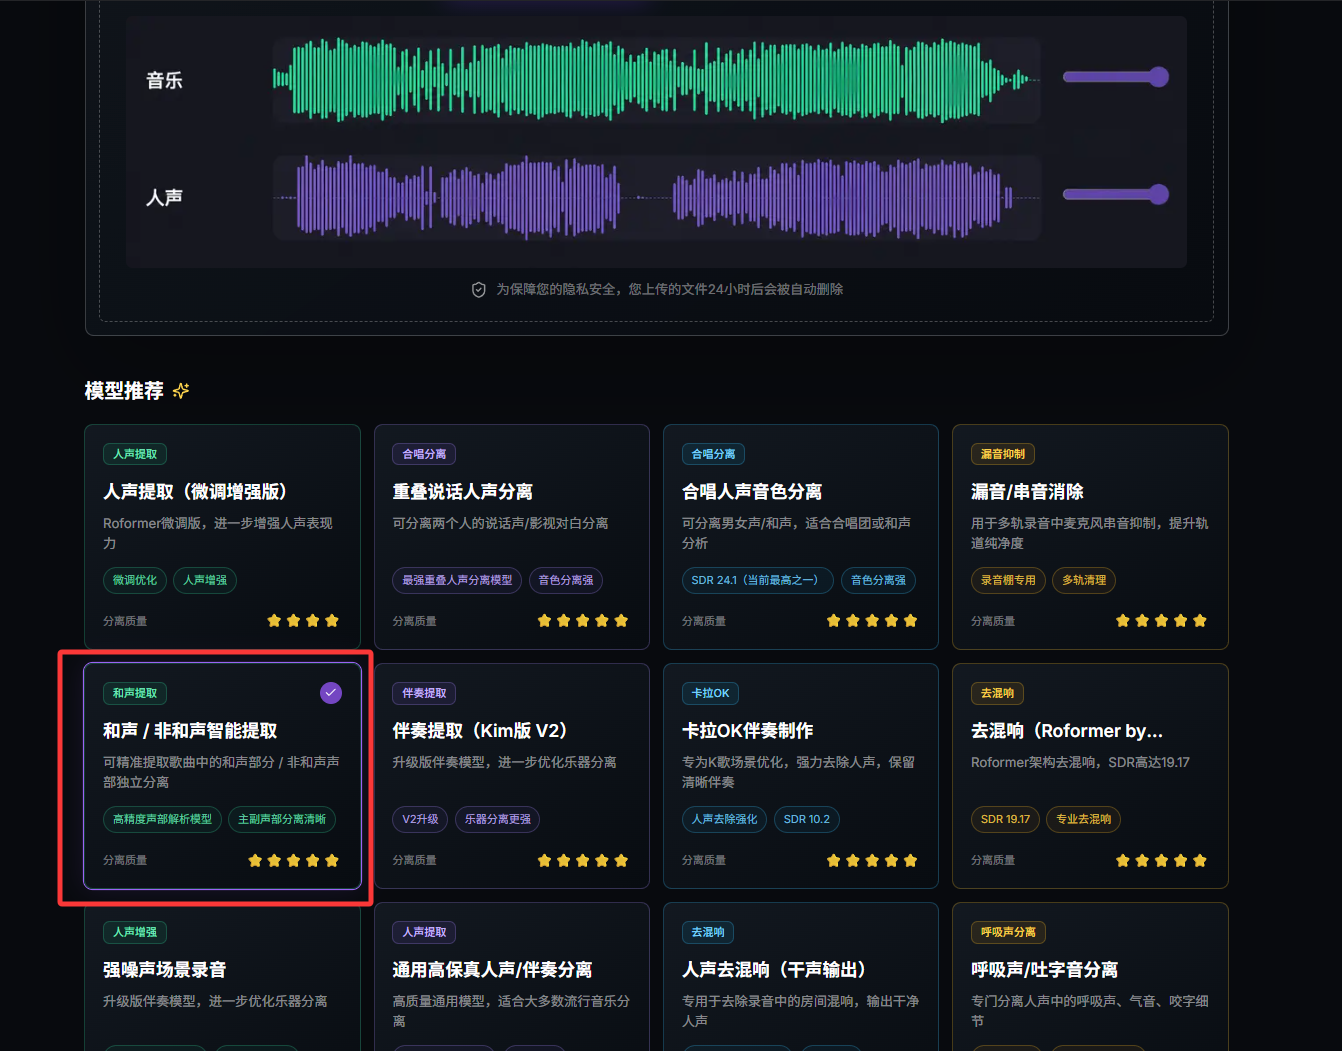
Task: Click star rating on 漏音/串音消除 card
Action: point(1161,621)
